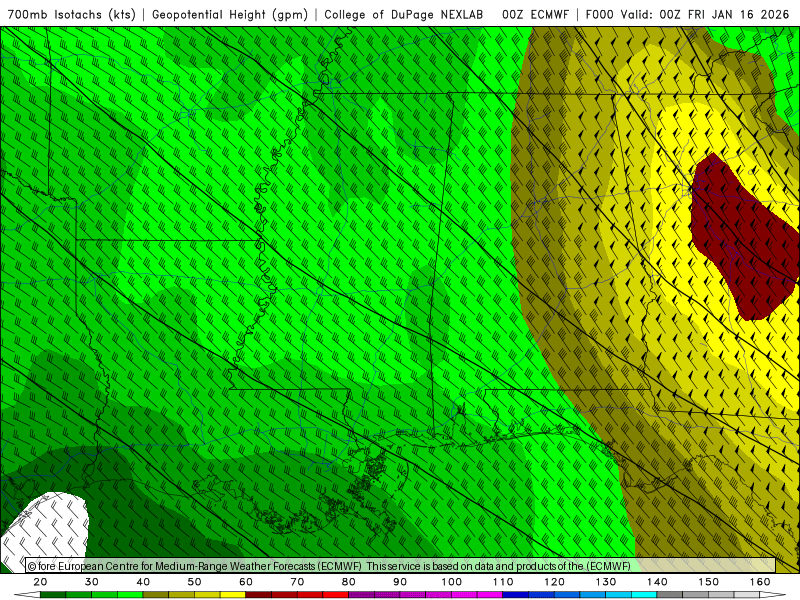Click the legend label "70"
Screen dimensions: 800x600
point(297,582)
